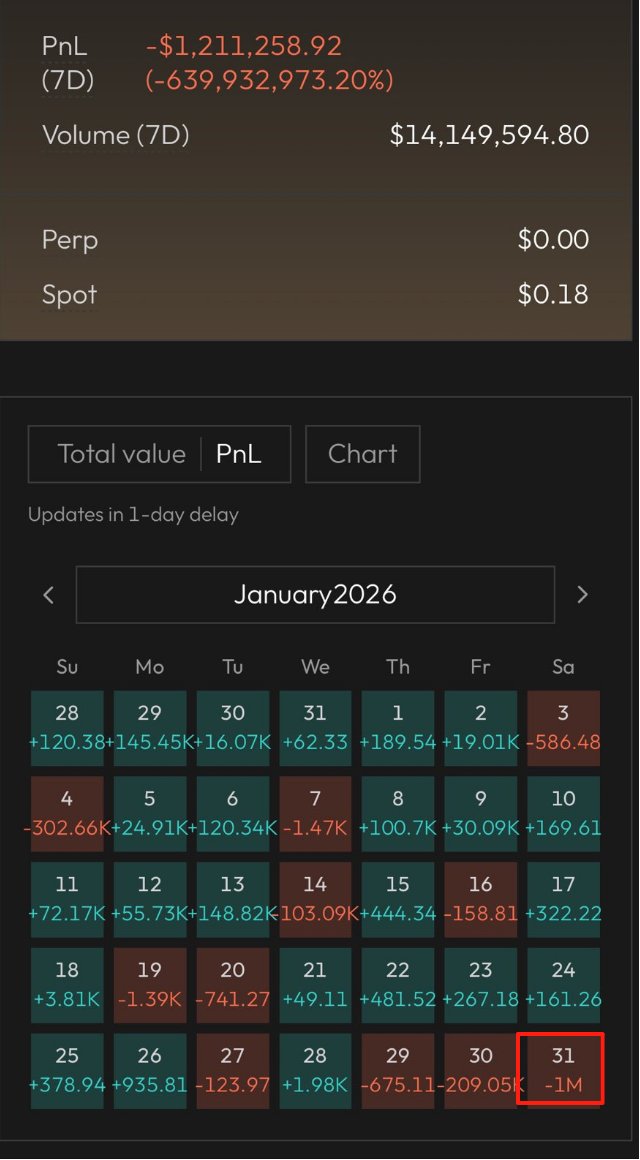
Task: Select January 30 cell showing -209.05K
Action: (481, 1070)
